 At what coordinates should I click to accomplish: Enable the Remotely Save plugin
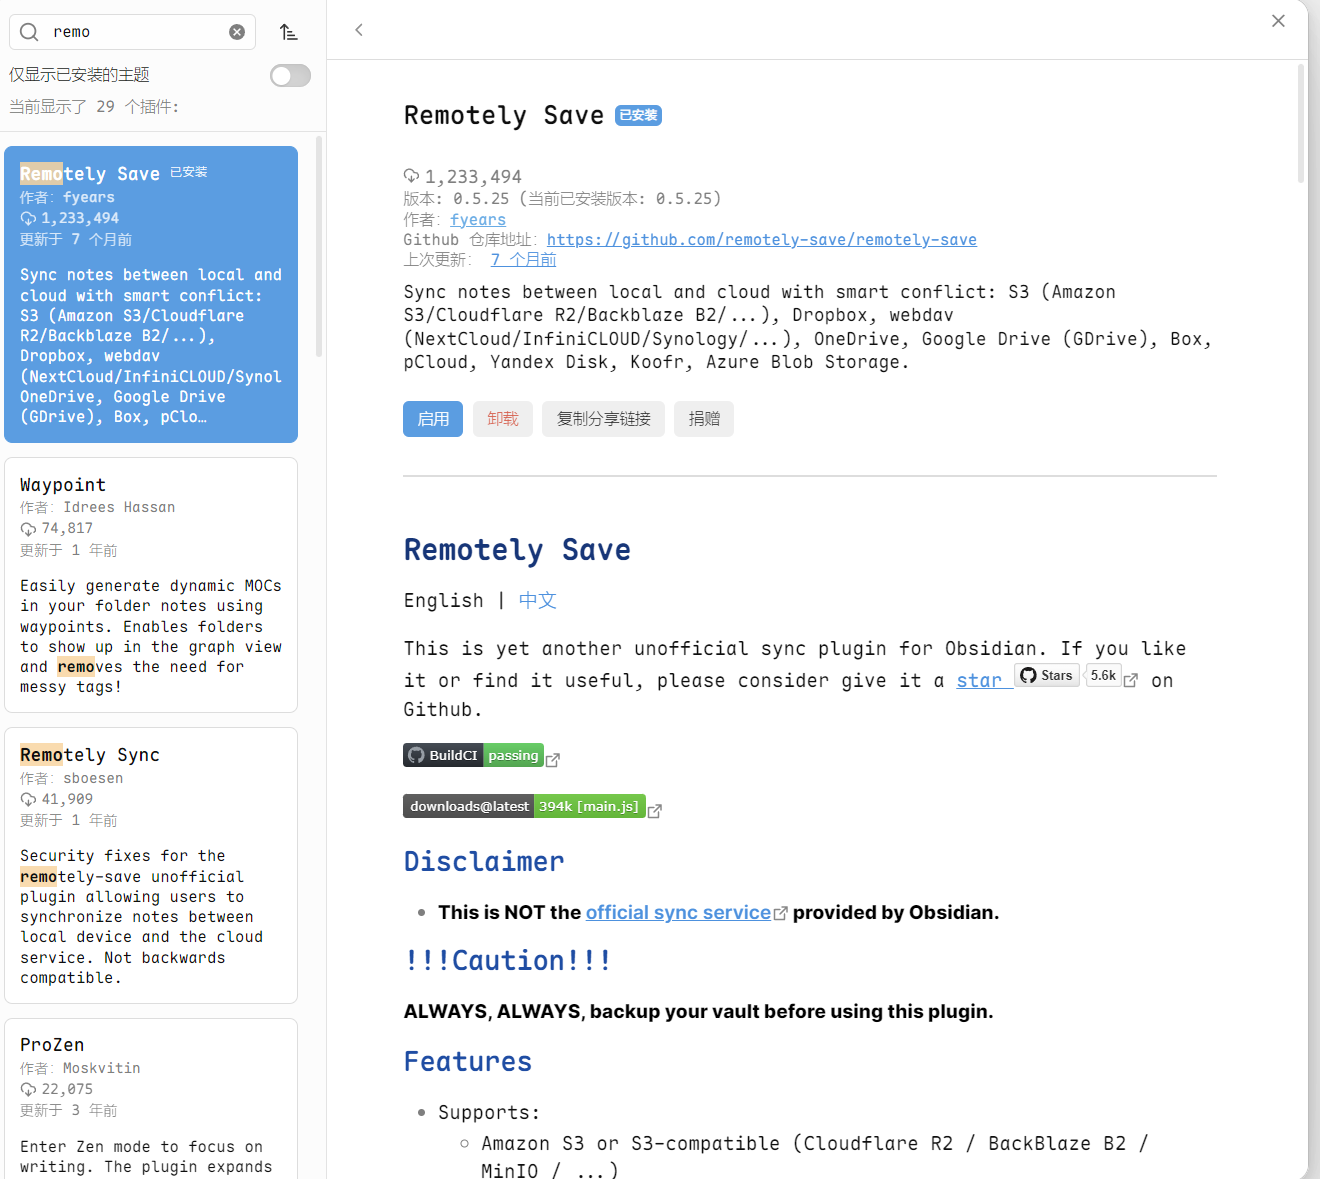(x=432, y=419)
